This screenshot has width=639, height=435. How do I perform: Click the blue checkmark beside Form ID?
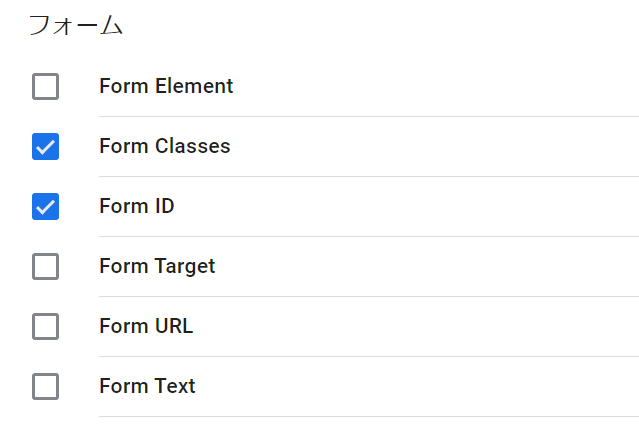[45, 207]
